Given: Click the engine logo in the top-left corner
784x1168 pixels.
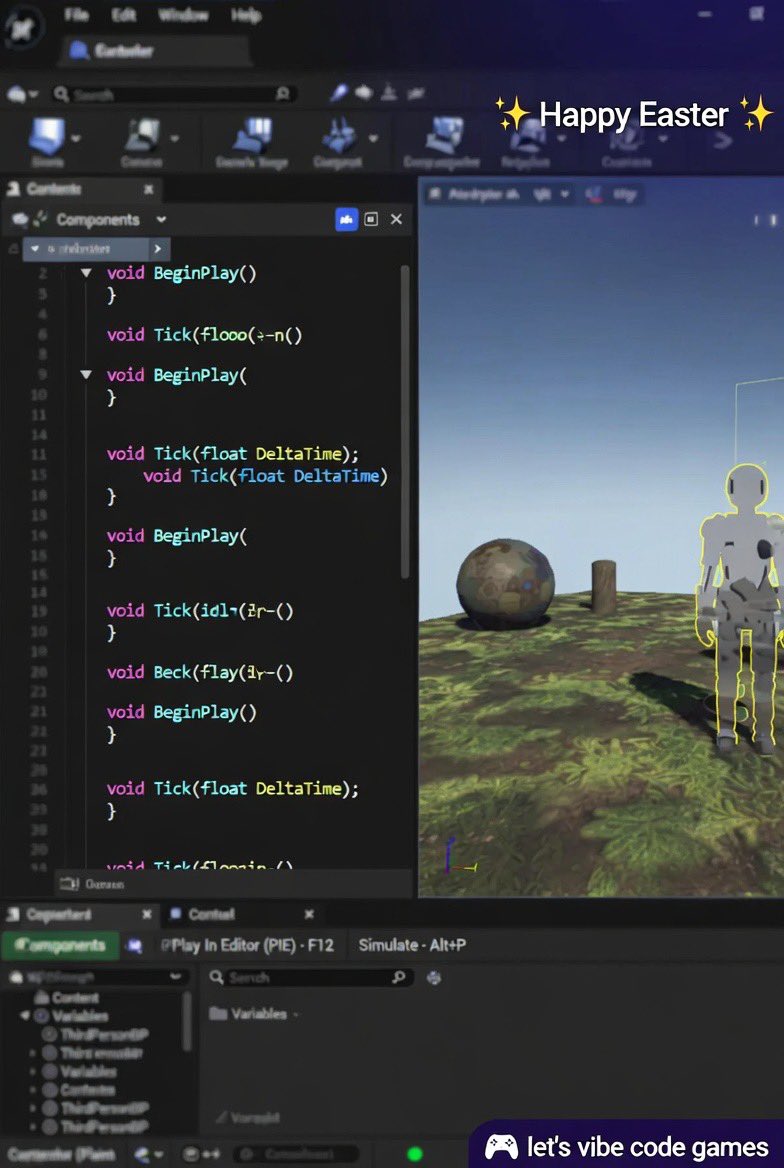Looking at the screenshot, I should (x=25, y=27).
